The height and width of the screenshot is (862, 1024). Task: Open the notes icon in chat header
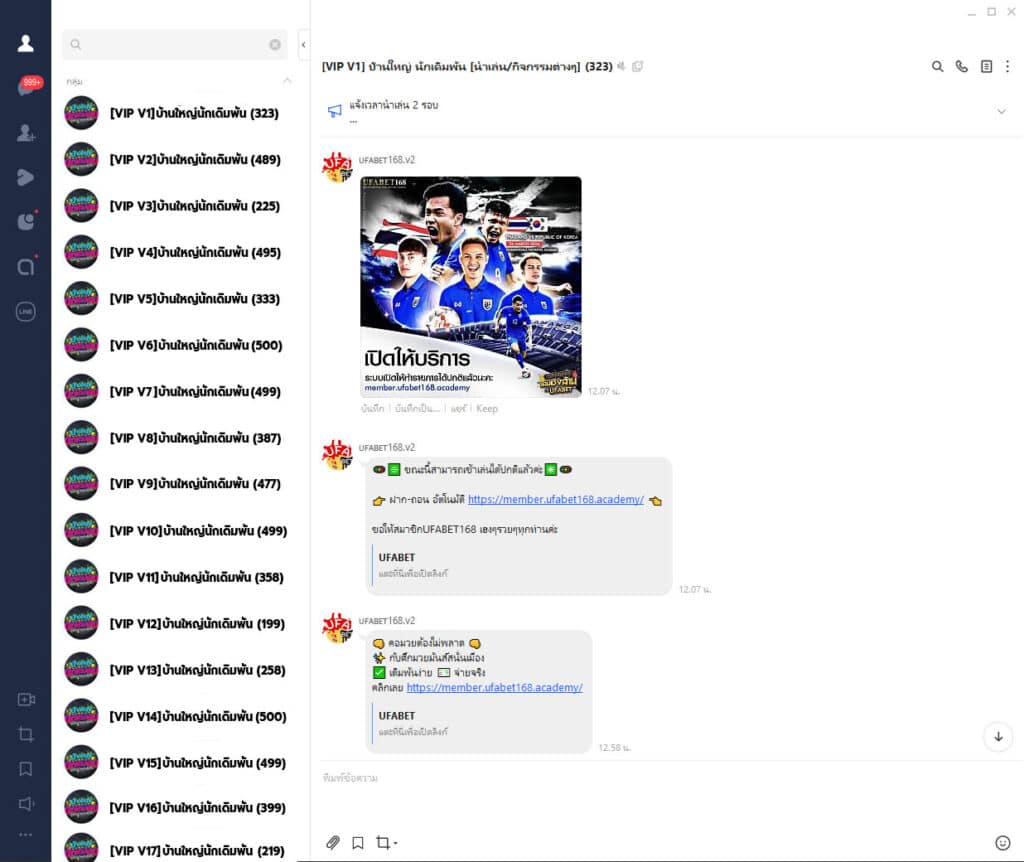tap(986, 66)
